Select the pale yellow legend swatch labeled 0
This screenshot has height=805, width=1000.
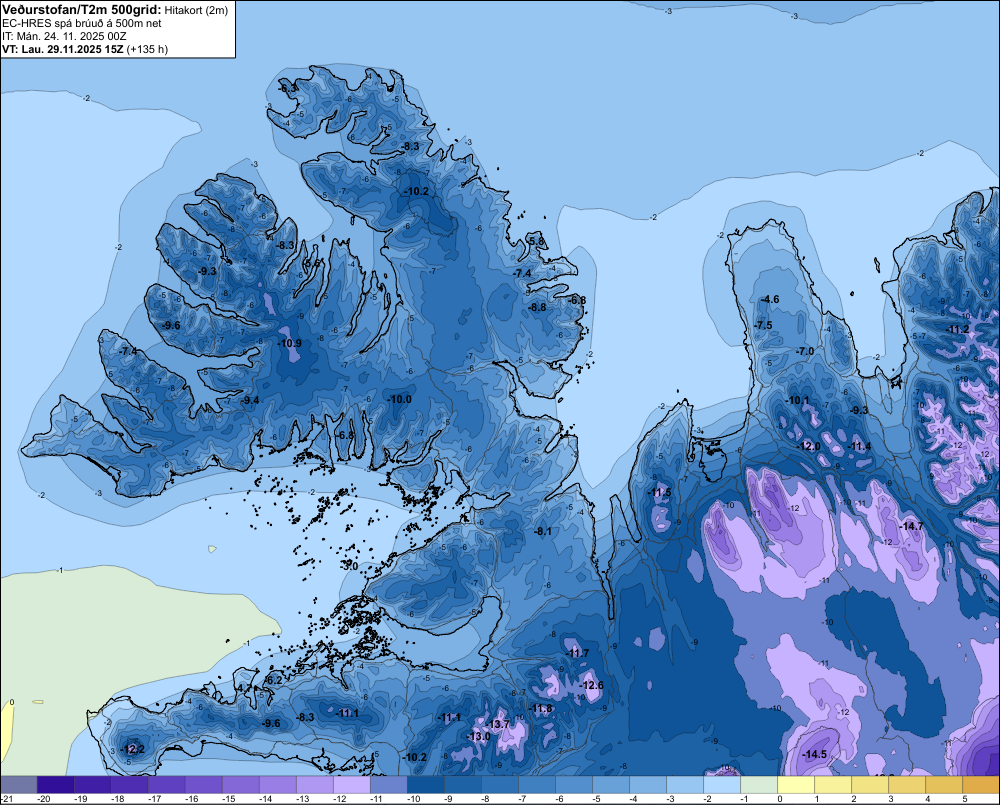pos(795,784)
